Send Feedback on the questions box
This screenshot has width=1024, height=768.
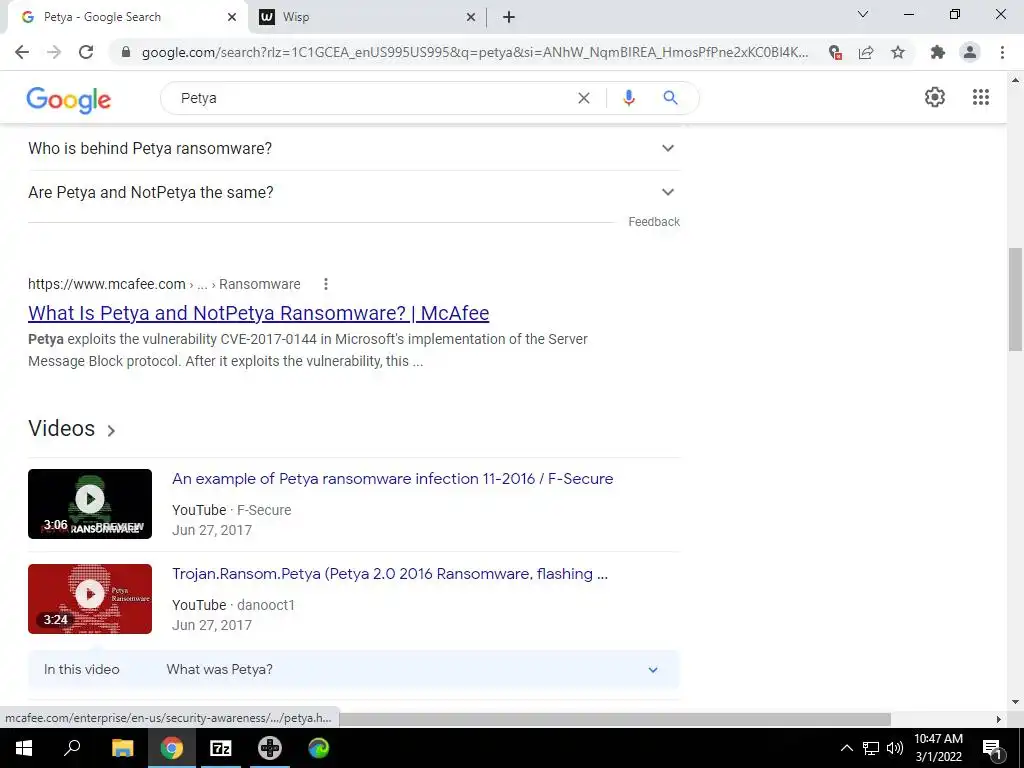pos(654,222)
